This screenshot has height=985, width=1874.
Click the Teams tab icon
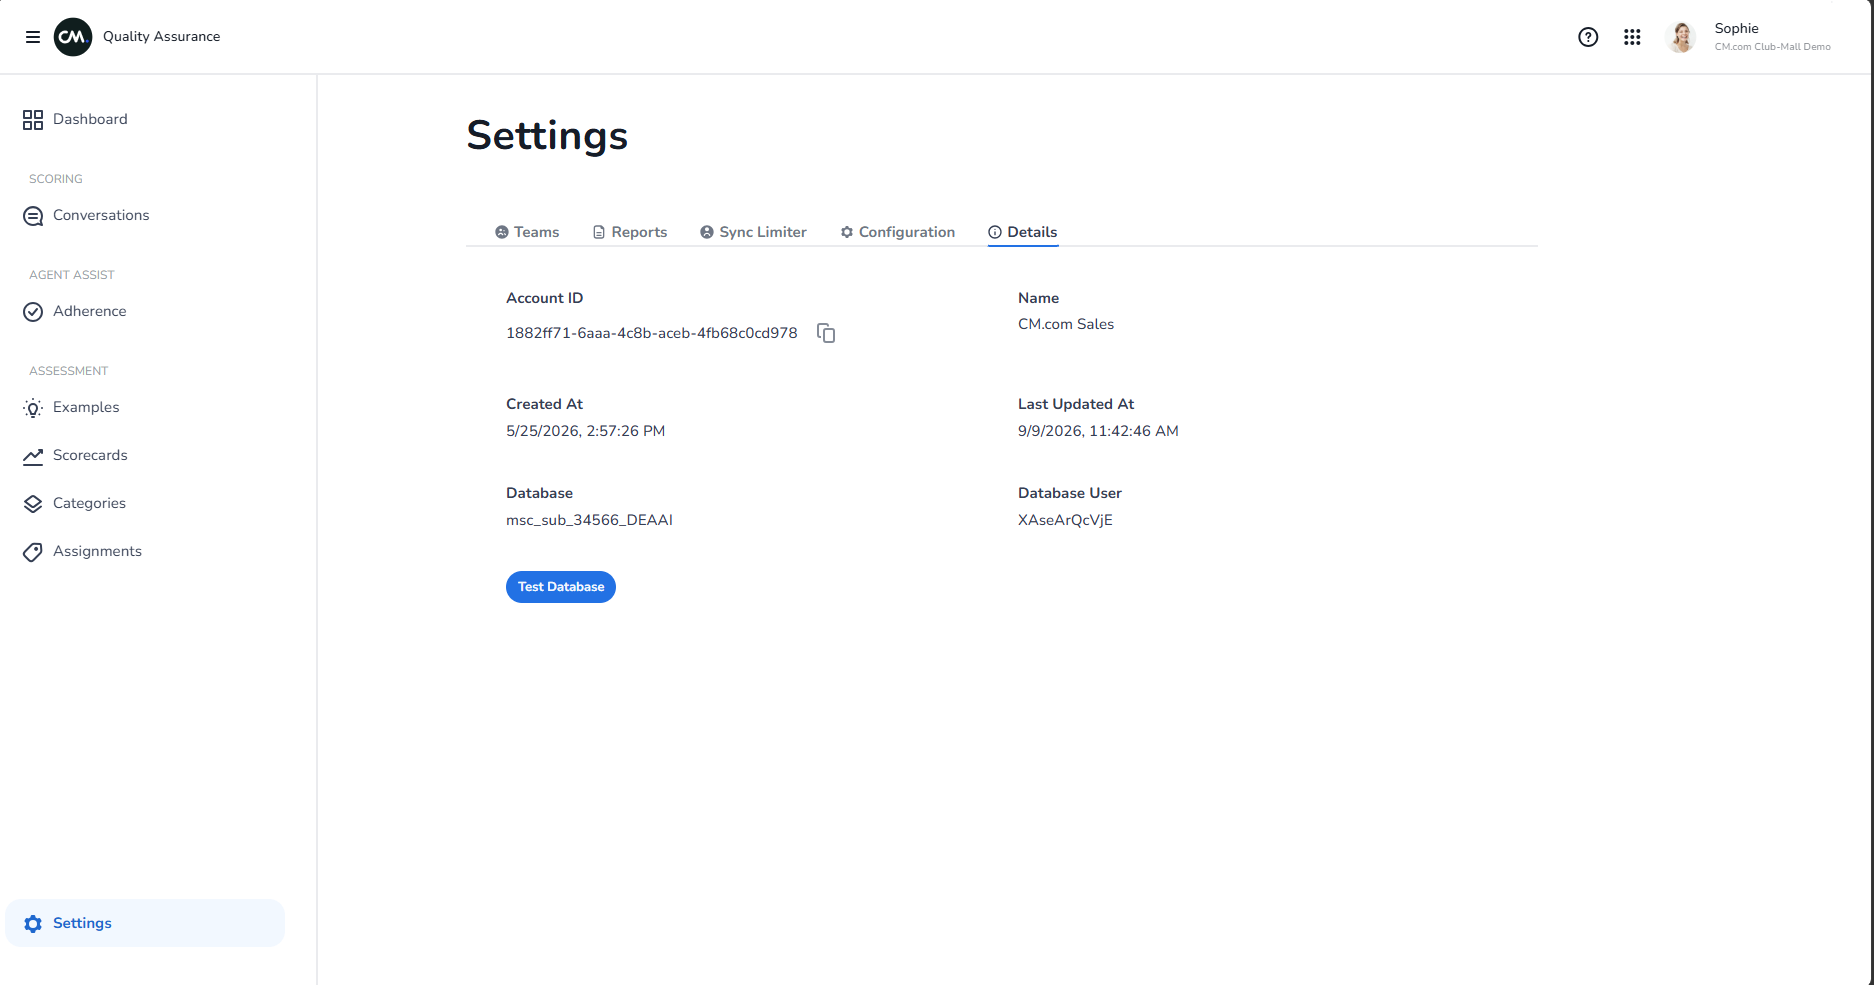coord(502,232)
